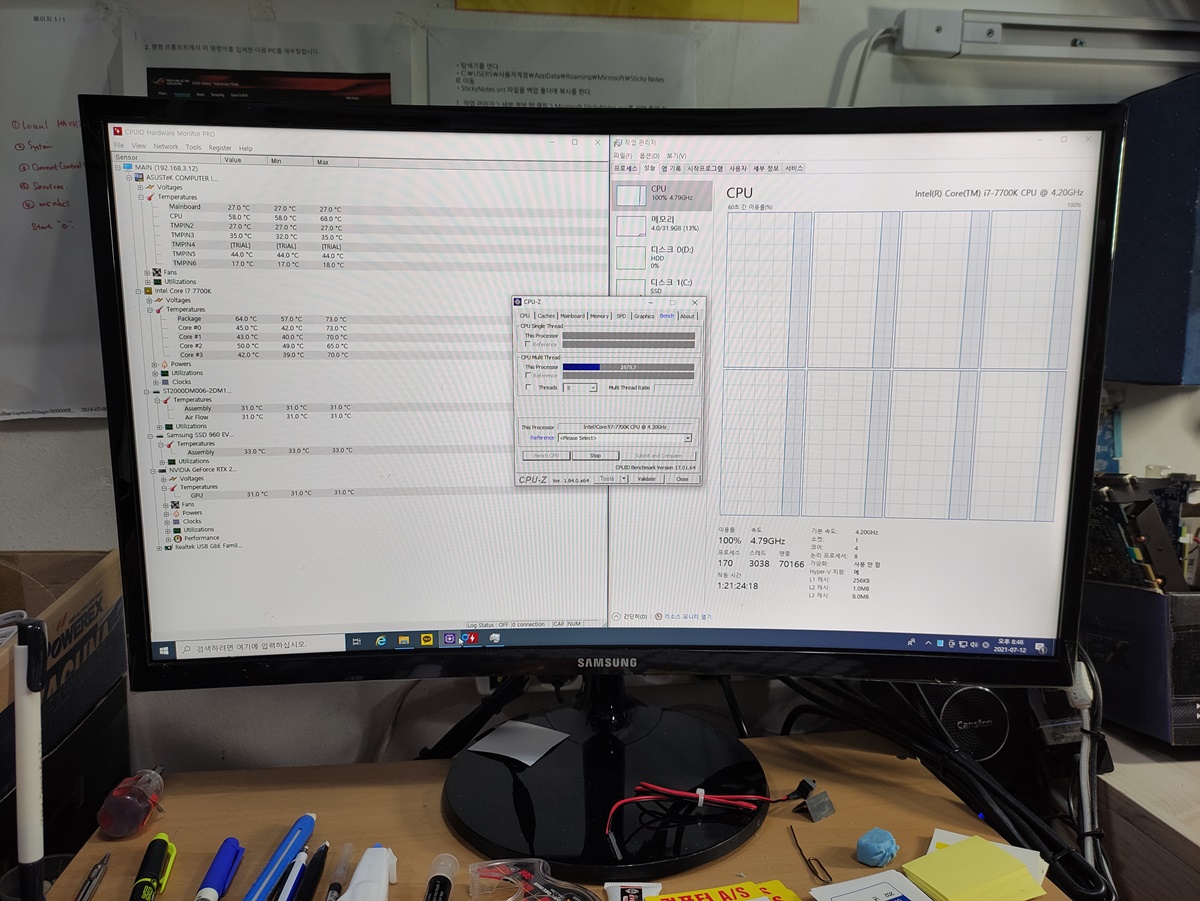Click the CPU-Z title bar icon
Image resolution: width=1200 pixels, height=901 pixels.
(519, 302)
